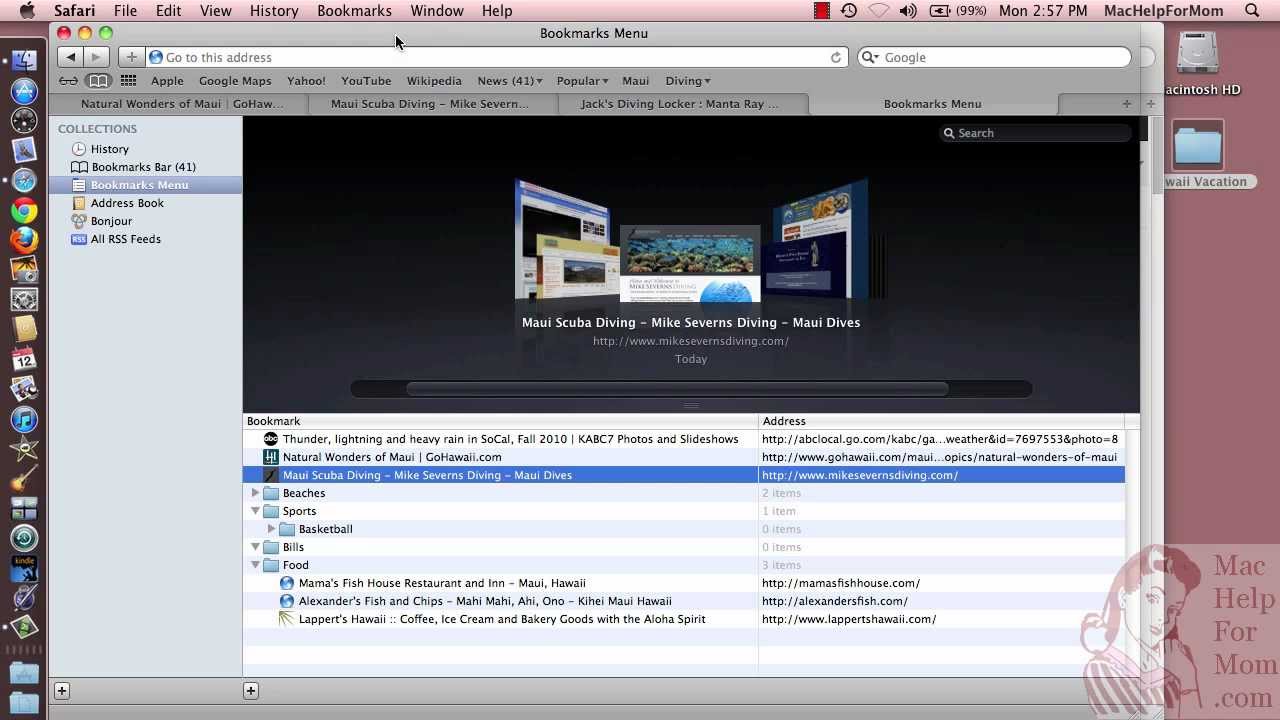Open the Popular bookmarks dropdown
1280x720 pixels.
582,81
